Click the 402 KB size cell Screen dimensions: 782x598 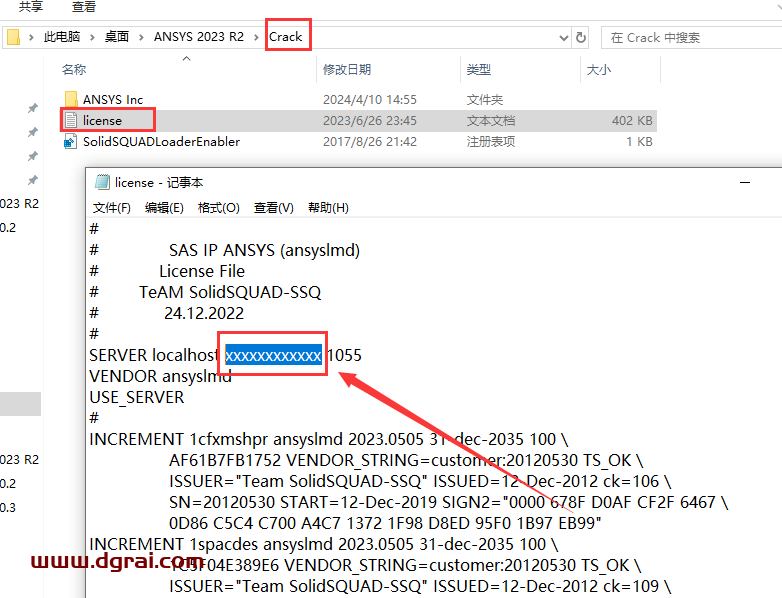point(632,121)
